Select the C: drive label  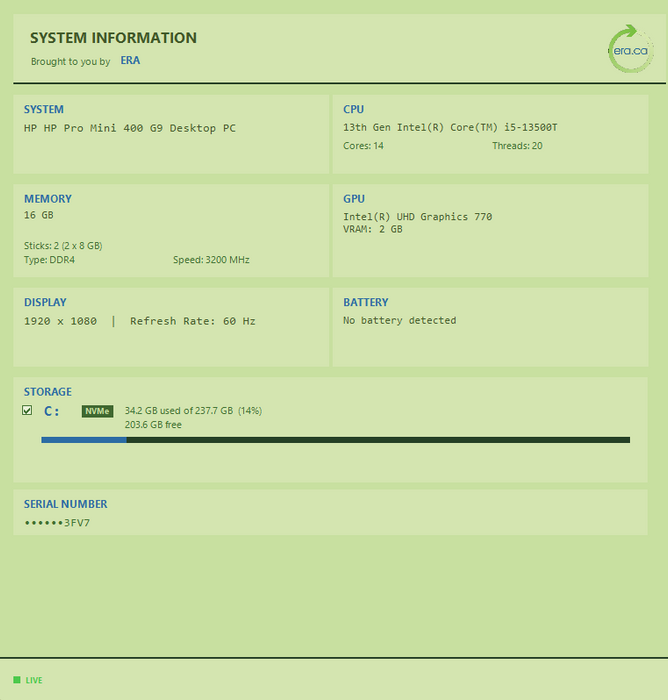(52, 411)
